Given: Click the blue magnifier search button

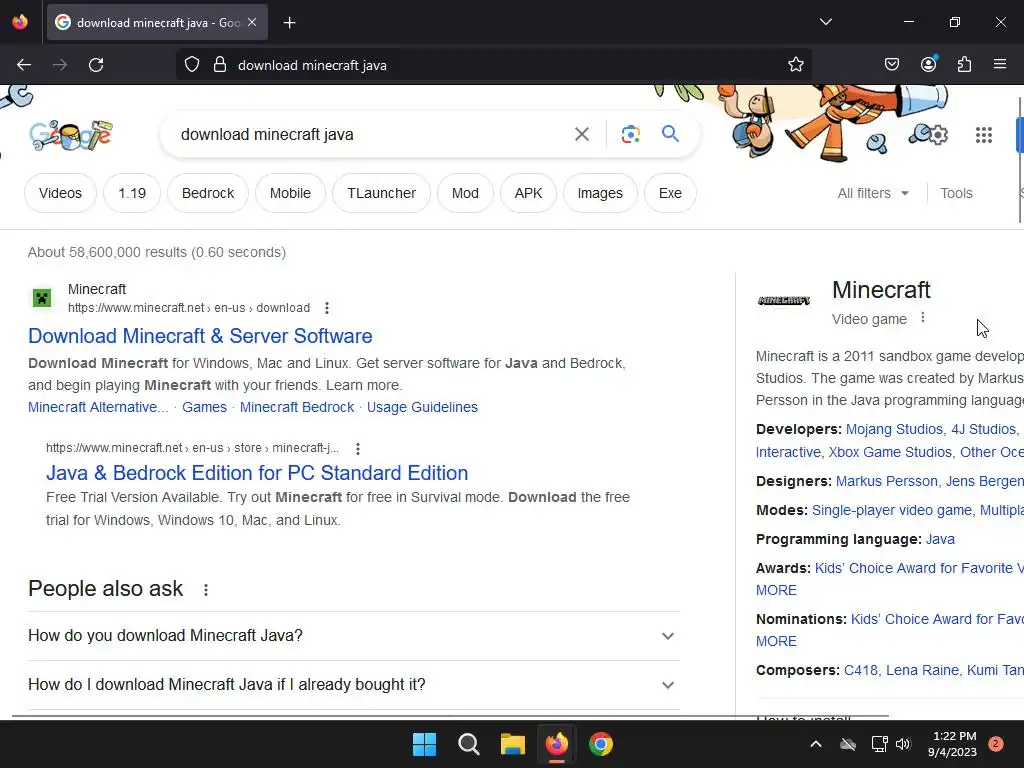Looking at the screenshot, I should pyautogui.click(x=670, y=134).
